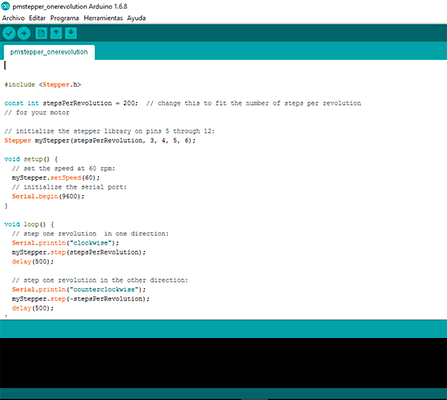This screenshot has height=400, width=447.
Task: Create a new sketch with New icon
Action: click(x=41, y=33)
